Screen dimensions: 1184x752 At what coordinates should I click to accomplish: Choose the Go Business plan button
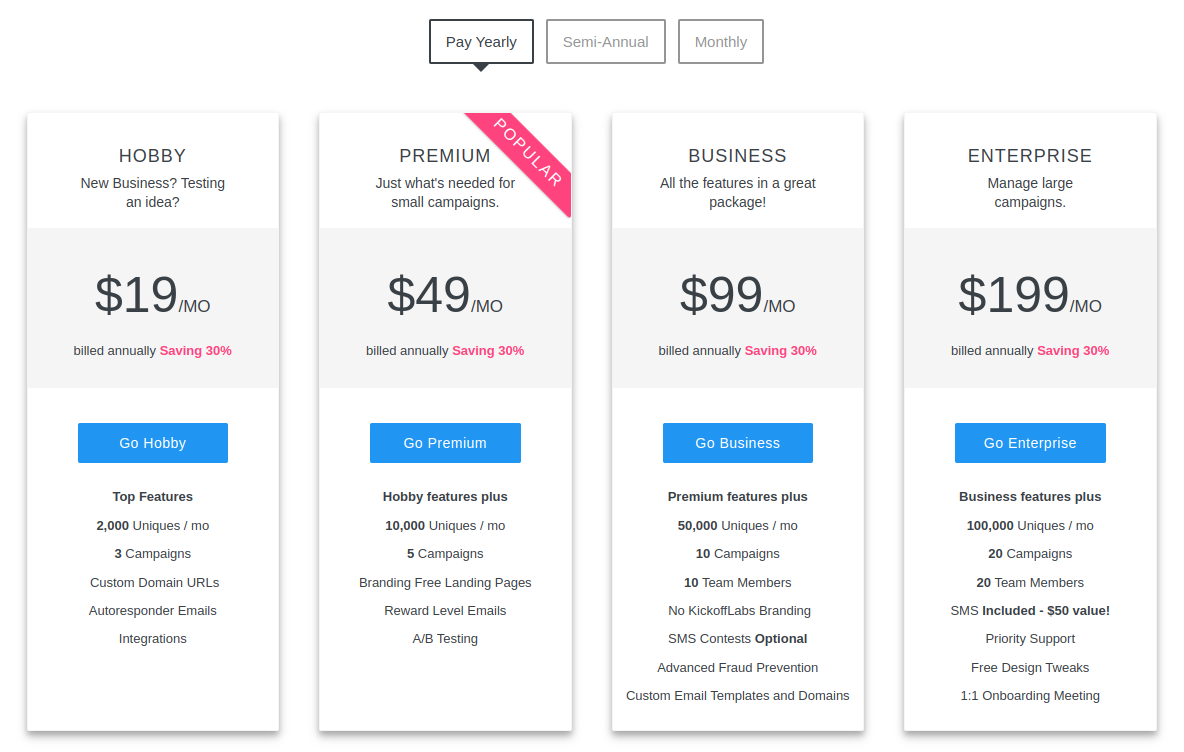click(x=738, y=442)
